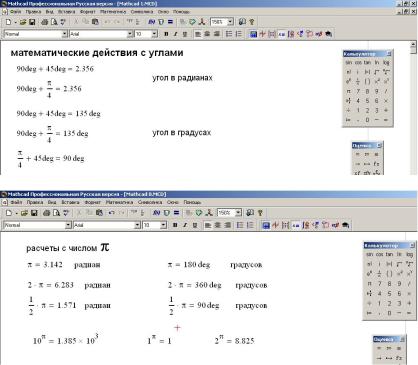The height and width of the screenshot is (365, 418).
Task: Open Normal style dropdown in lower window
Action: click(x=68, y=225)
